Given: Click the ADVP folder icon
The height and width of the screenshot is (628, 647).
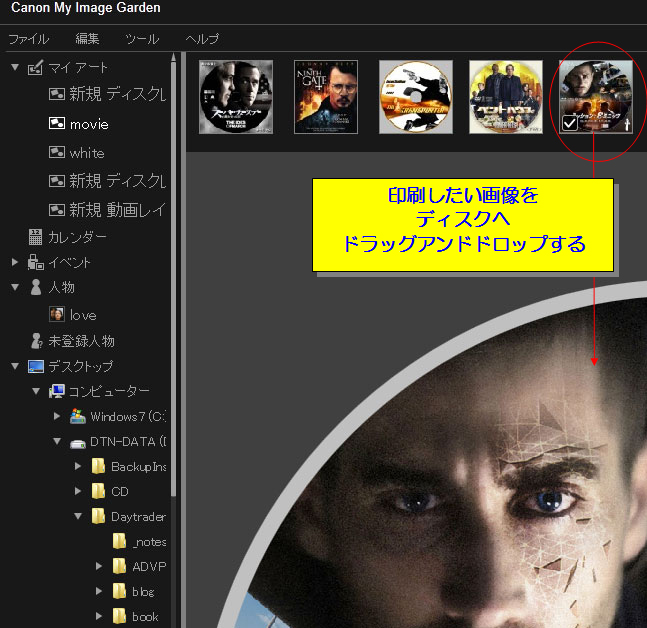Looking at the screenshot, I should pyautogui.click(x=119, y=566).
